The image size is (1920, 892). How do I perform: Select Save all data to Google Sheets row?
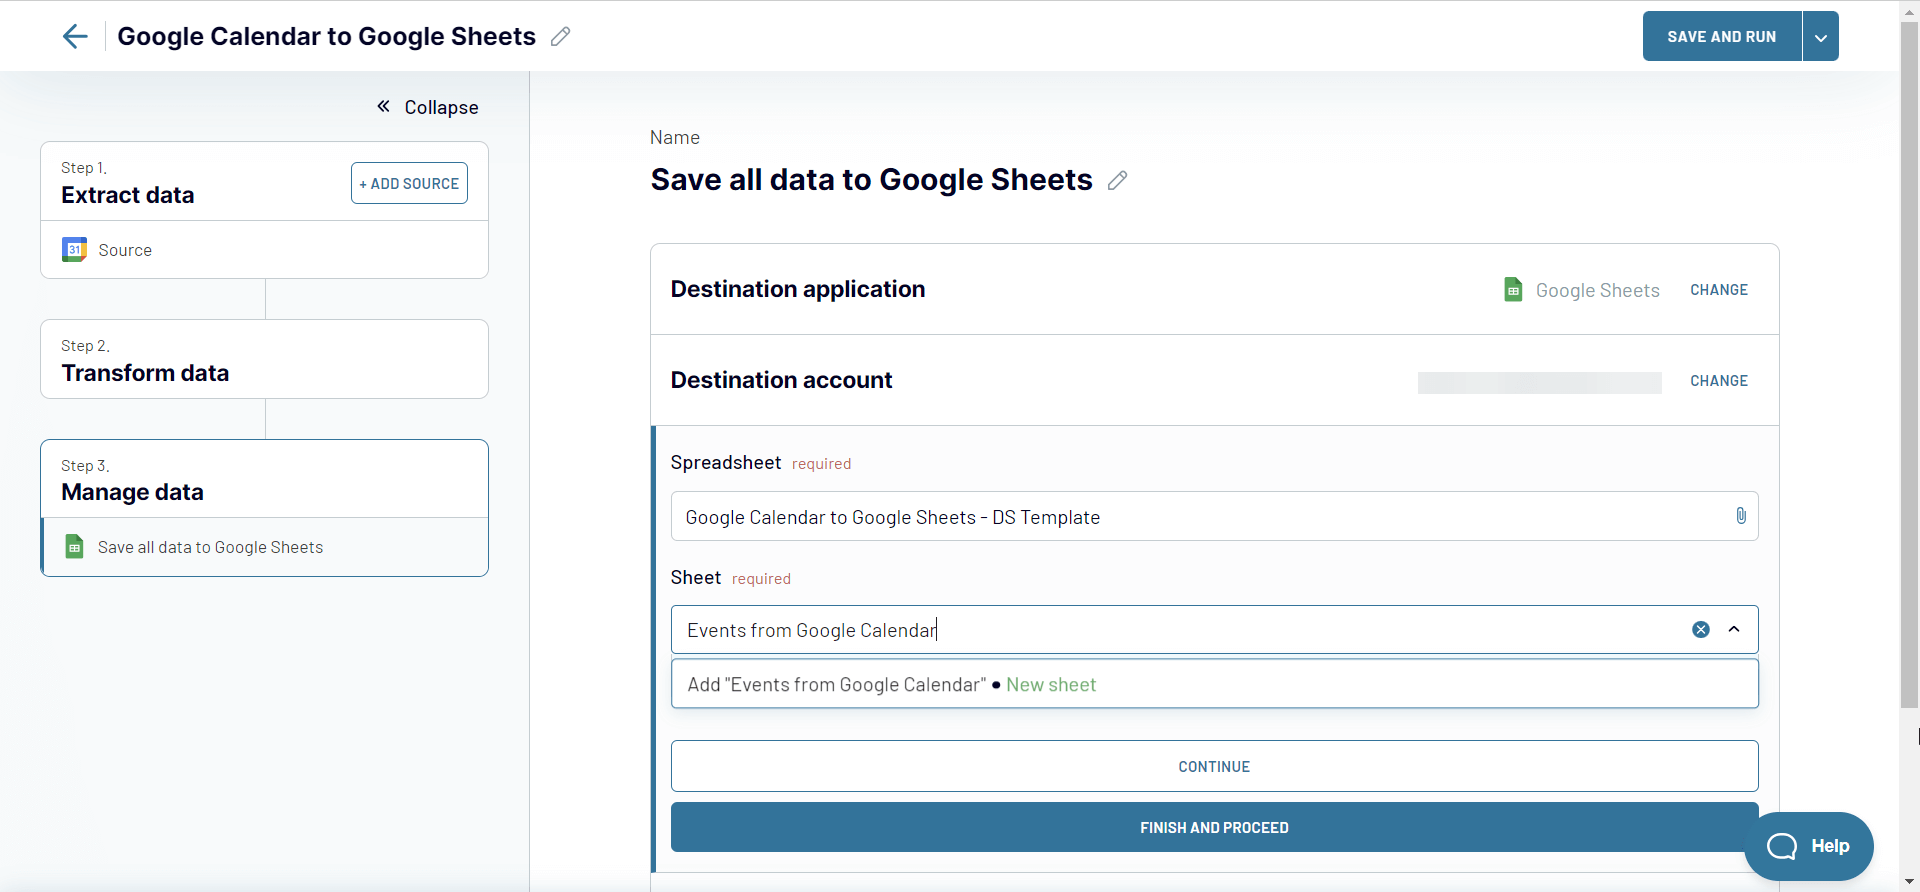pos(264,547)
